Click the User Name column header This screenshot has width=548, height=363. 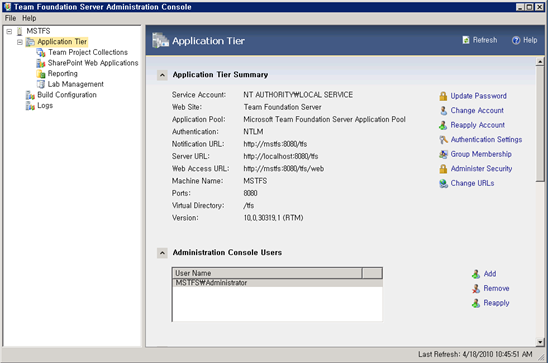267,273
